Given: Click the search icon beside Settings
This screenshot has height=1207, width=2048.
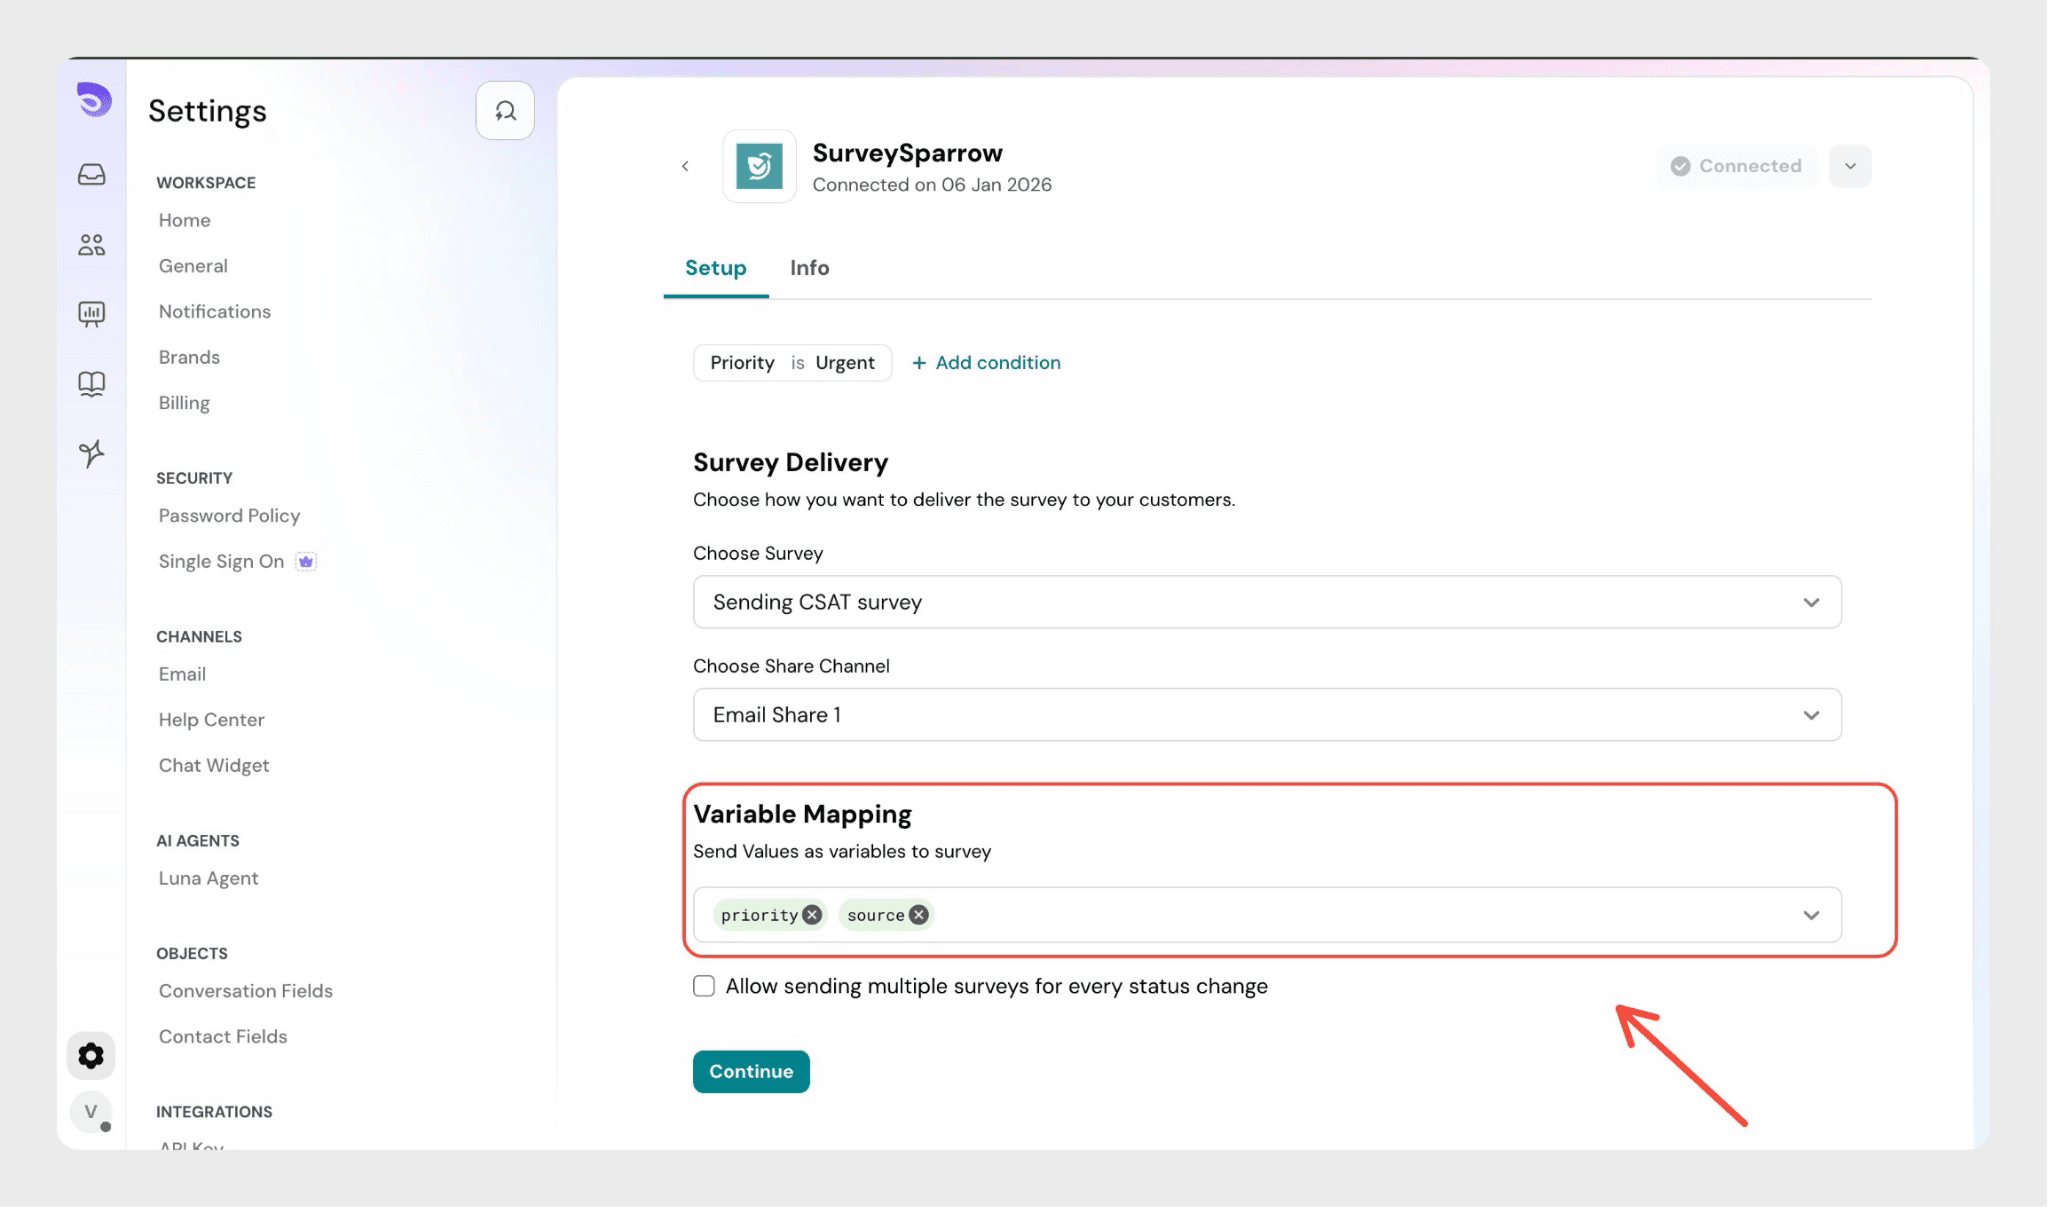Looking at the screenshot, I should pyautogui.click(x=505, y=111).
